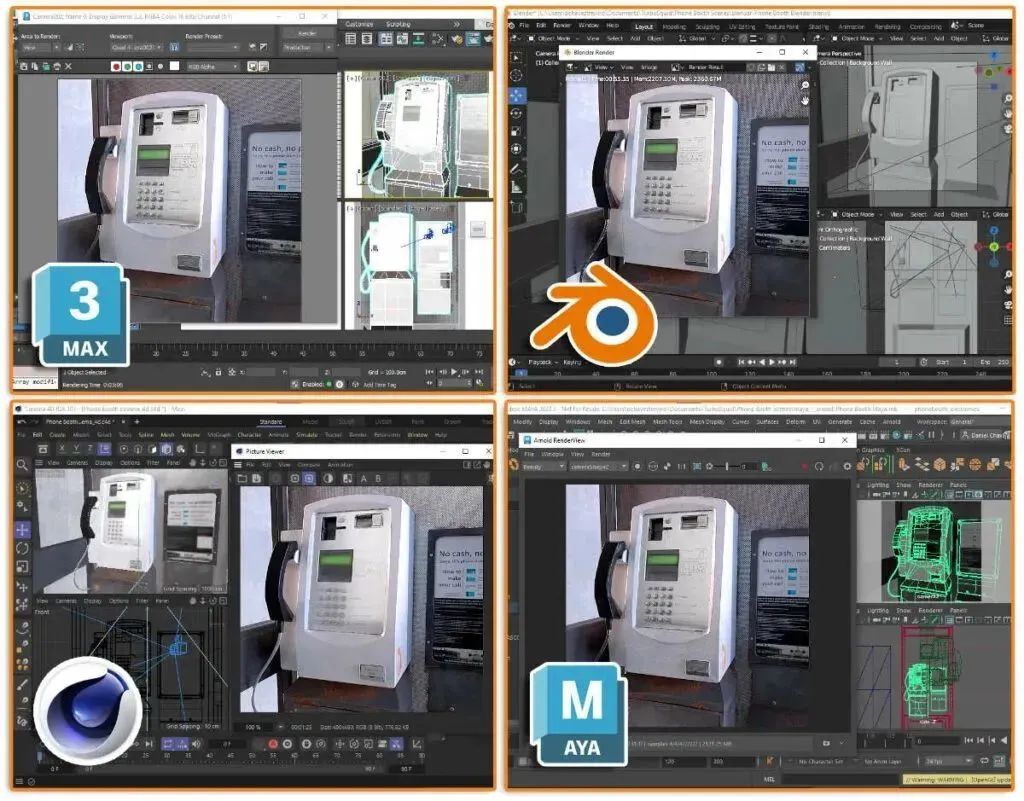This screenshot has width=1024, height=801.
Task: Clear the rendered image with the X icon in 3ds Max
Action: coord(69,67)
